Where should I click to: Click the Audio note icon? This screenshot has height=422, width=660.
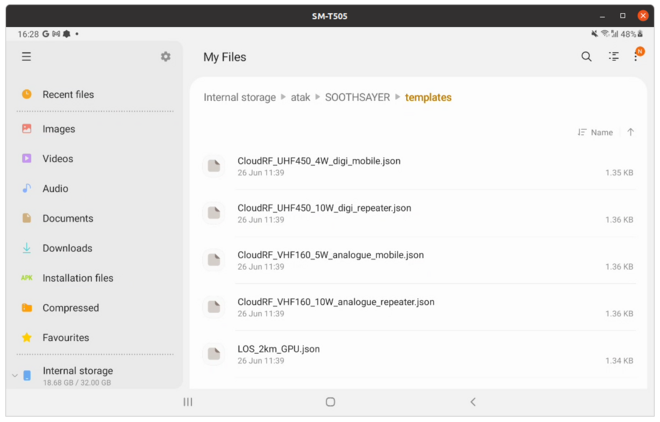click(x=27, y=188)
